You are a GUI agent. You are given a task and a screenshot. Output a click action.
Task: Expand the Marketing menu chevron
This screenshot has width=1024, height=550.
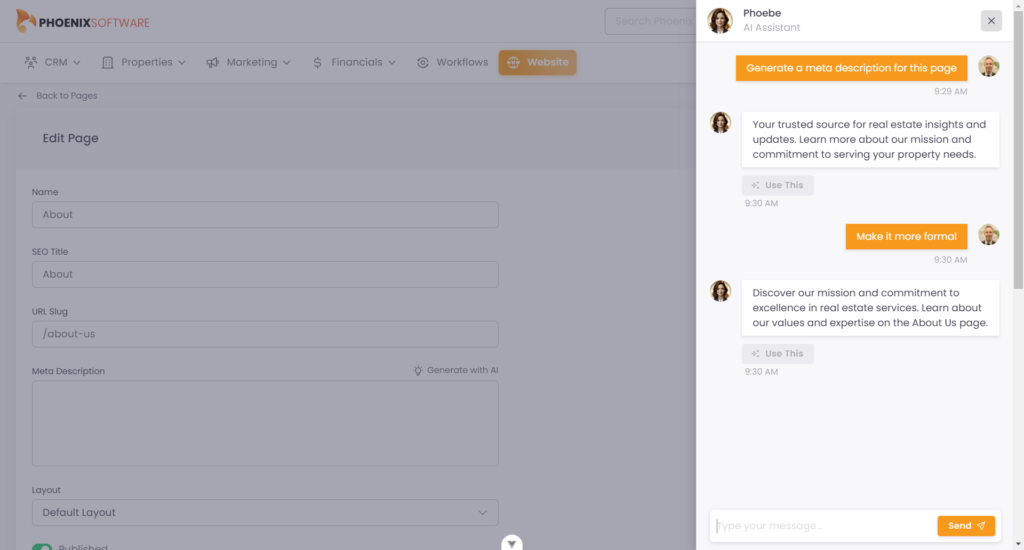coord(286,63)
